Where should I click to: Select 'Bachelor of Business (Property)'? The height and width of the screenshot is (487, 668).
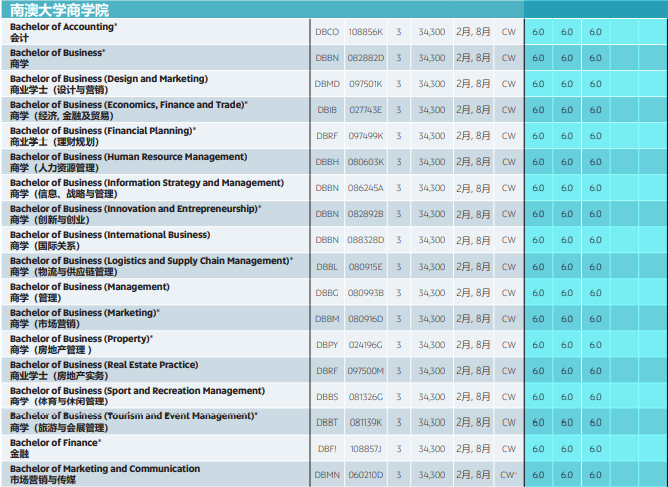pyautogui.click(x=81, y=338)
